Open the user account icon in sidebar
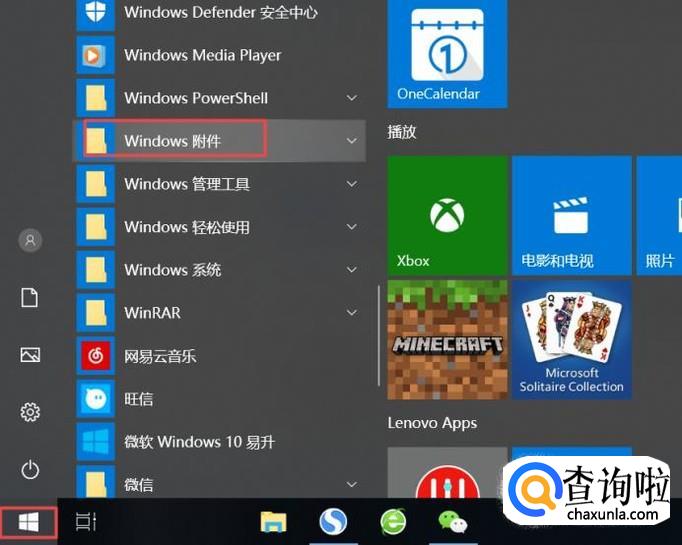Viewport: 682px width, 545px height. (30, 240)
